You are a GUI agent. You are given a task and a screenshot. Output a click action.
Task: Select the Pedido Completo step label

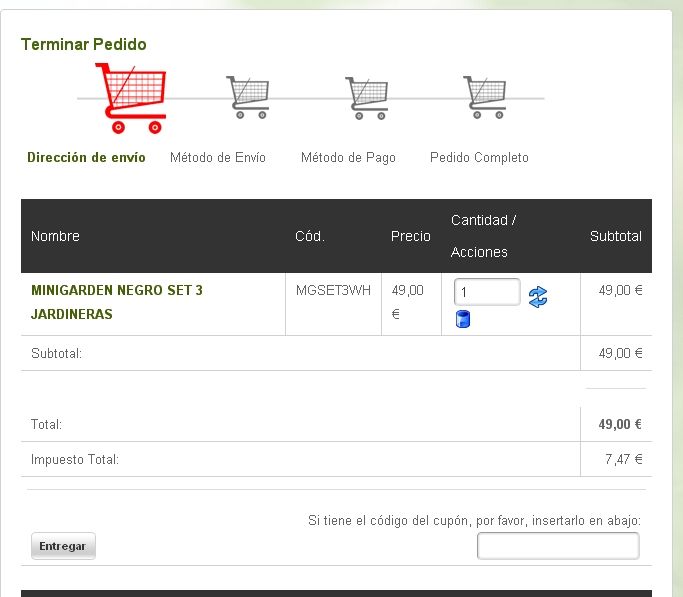(x=479, y=157)
